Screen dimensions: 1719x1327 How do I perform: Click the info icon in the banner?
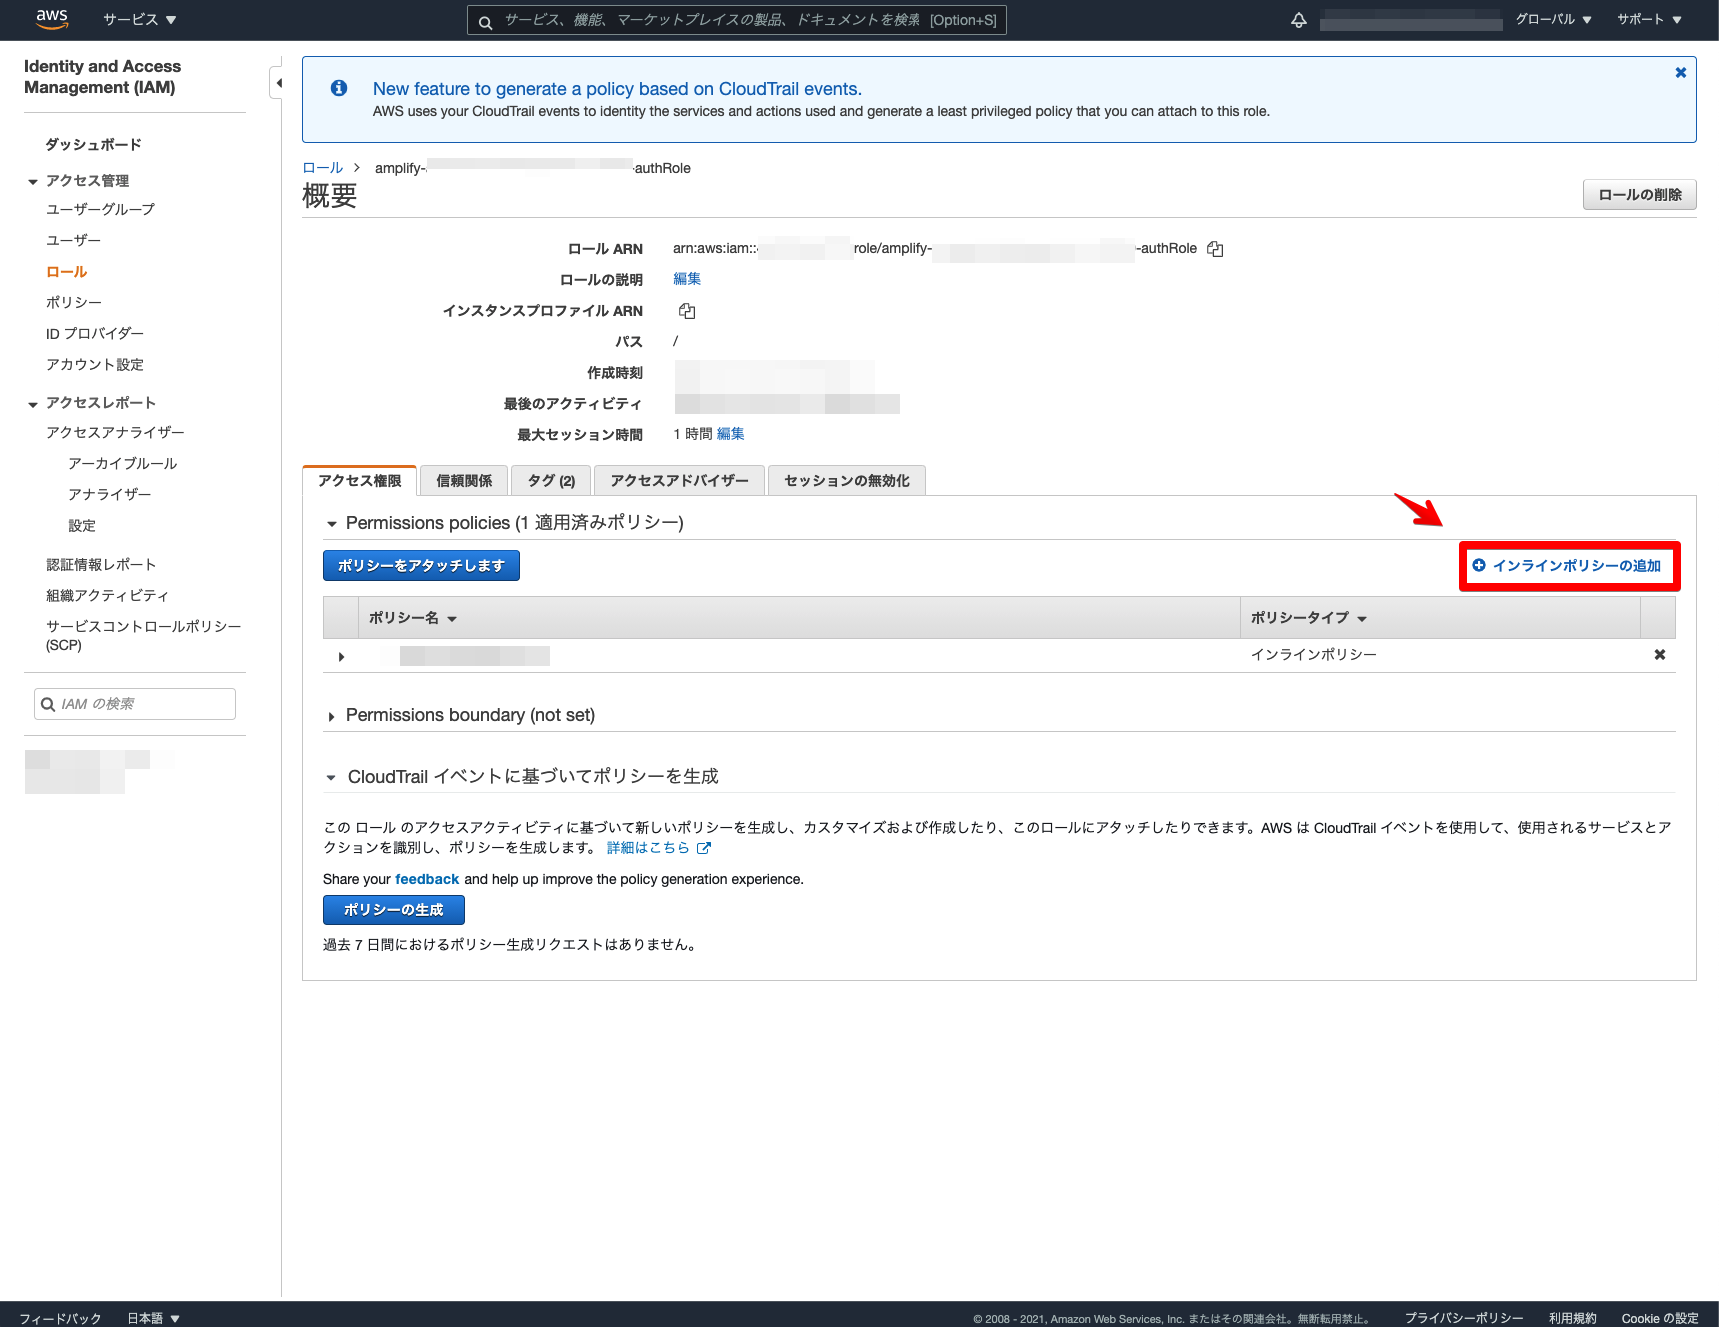coord(339,88)
